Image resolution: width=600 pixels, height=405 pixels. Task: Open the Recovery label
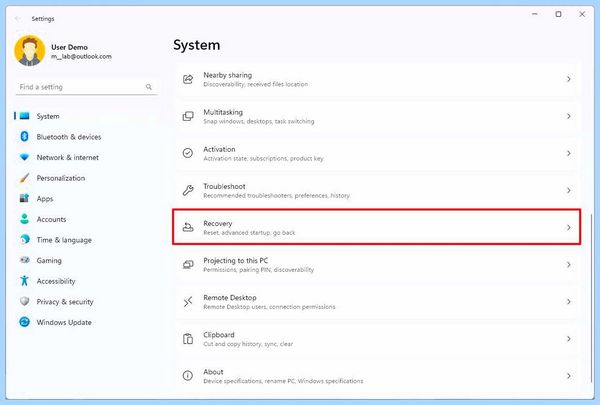point(218,223)
